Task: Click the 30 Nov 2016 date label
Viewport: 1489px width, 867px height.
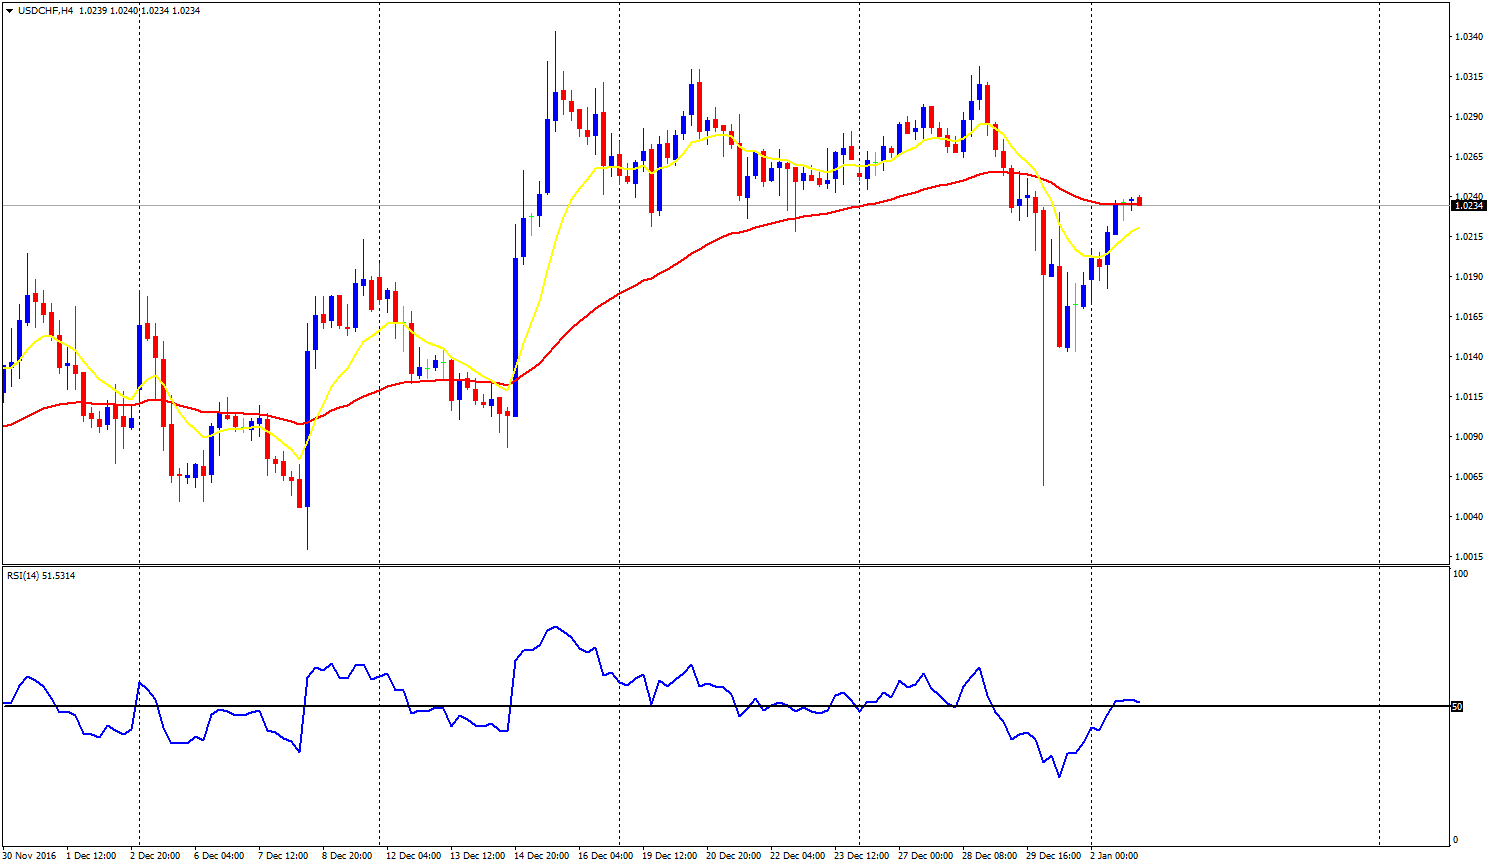Action: (x=28, y=856)
